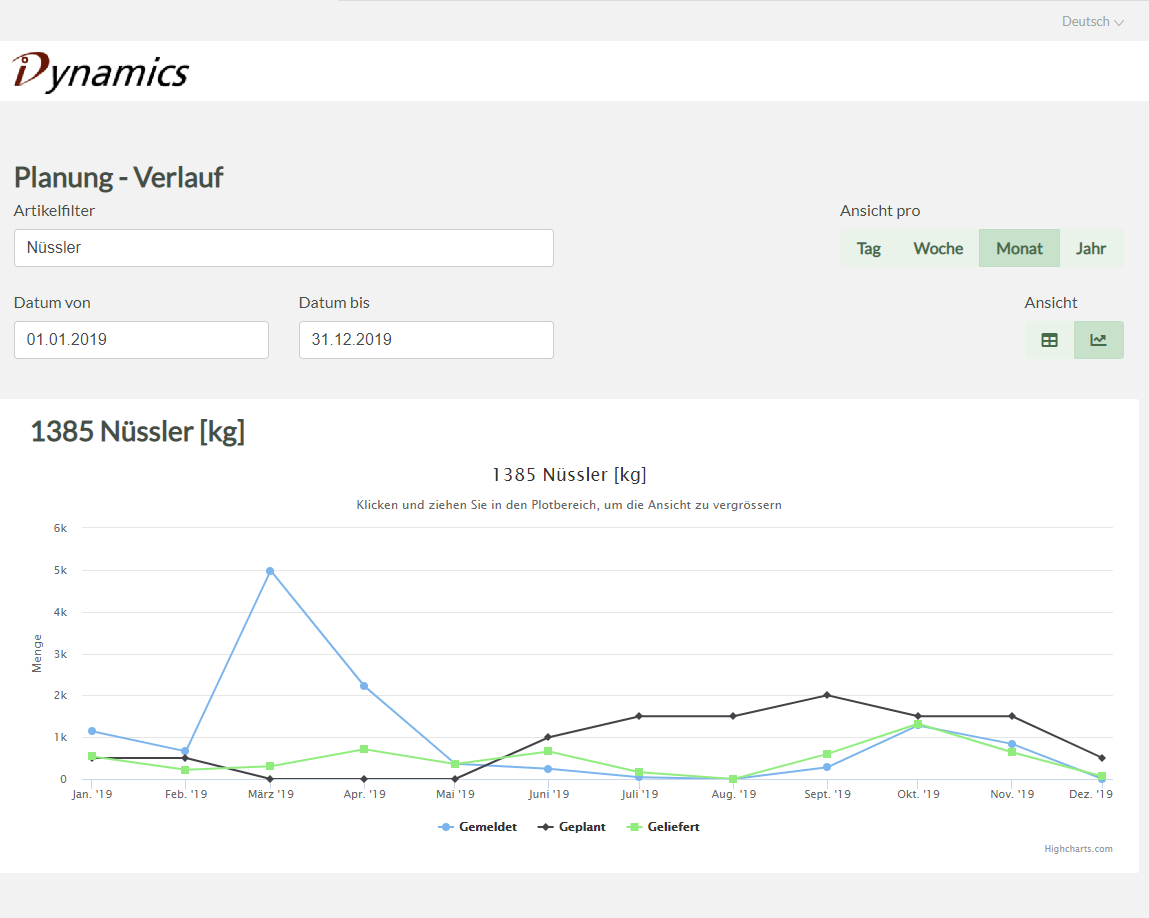The height and width of the screenshot is (918, 1149).
Task: Open the Datum bis date field
Action: [426, 340]
